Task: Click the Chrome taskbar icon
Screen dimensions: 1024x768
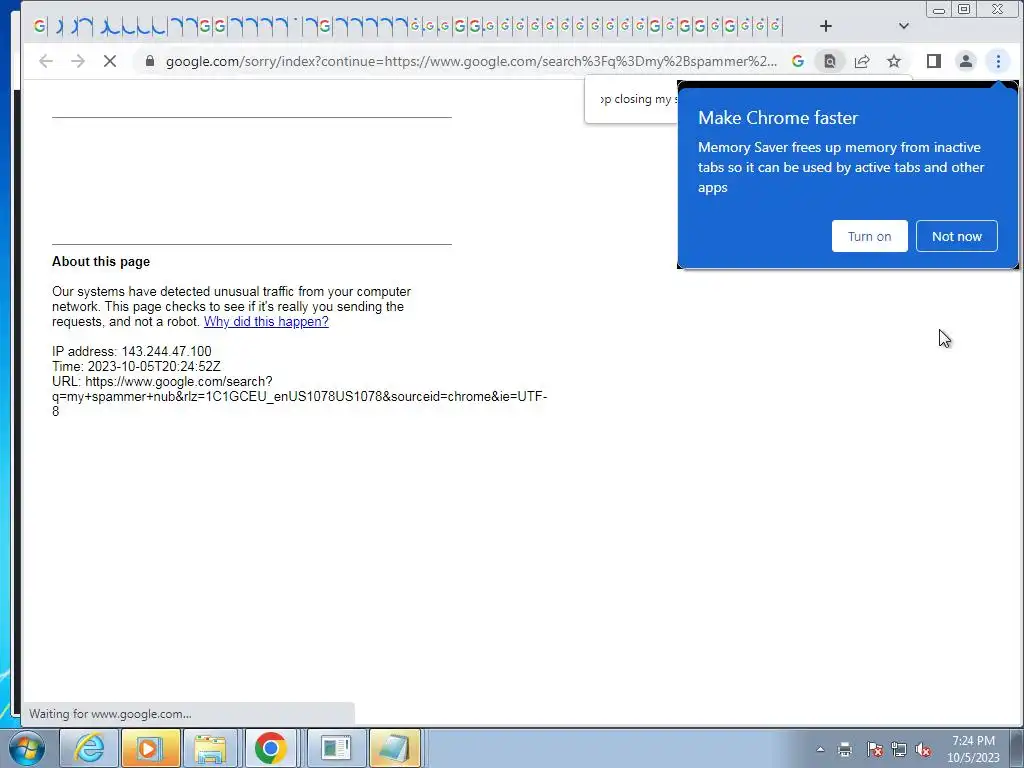Action: tap(271, 748)
